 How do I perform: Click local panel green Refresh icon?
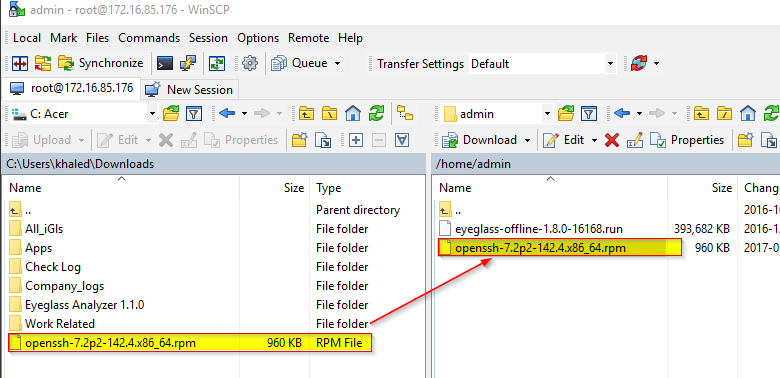376,114
